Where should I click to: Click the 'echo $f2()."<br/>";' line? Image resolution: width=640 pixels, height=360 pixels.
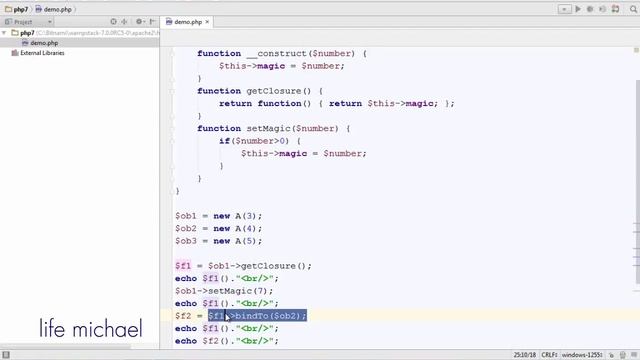coord(227,341)
